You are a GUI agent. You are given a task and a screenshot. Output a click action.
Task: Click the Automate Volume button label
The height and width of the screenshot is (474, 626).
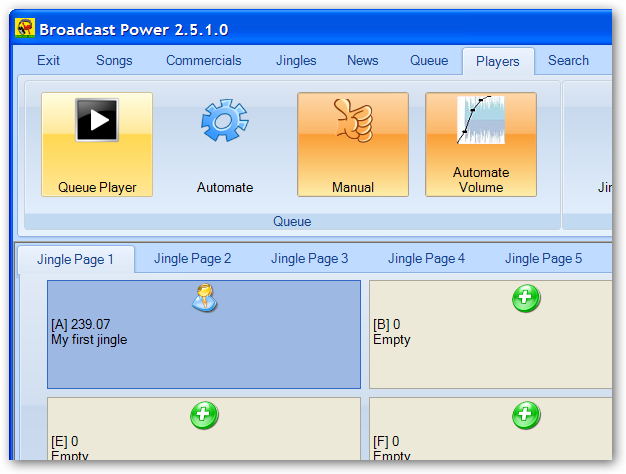tap(481, 180)
